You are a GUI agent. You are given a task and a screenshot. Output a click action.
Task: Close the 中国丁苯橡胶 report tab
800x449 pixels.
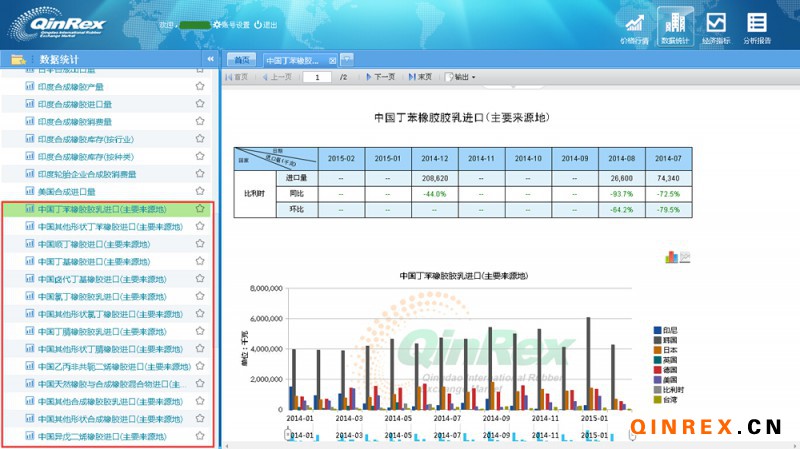point(333,60)
